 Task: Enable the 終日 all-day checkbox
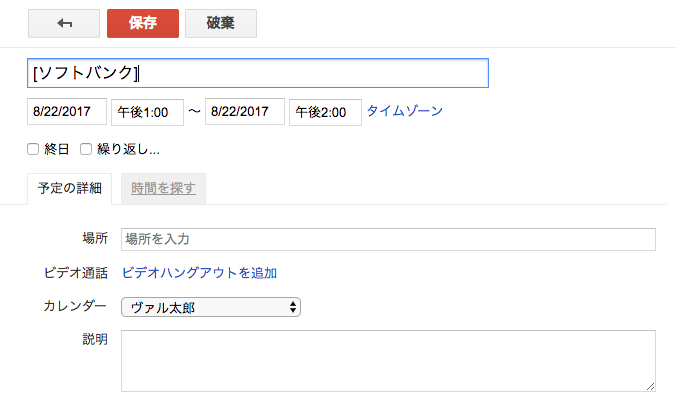33,149
